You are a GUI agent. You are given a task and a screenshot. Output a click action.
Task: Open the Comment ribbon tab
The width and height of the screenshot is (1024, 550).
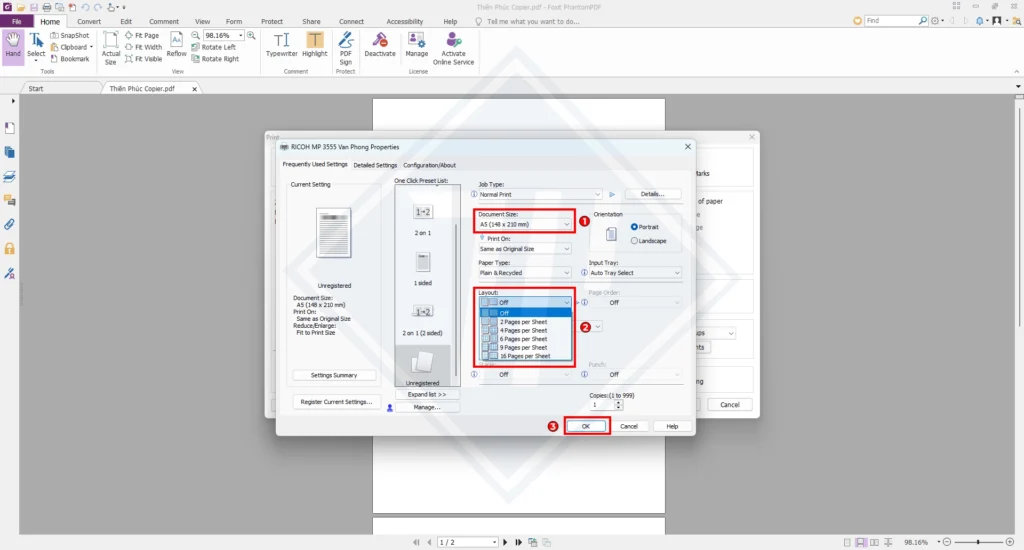pos(163,22)
